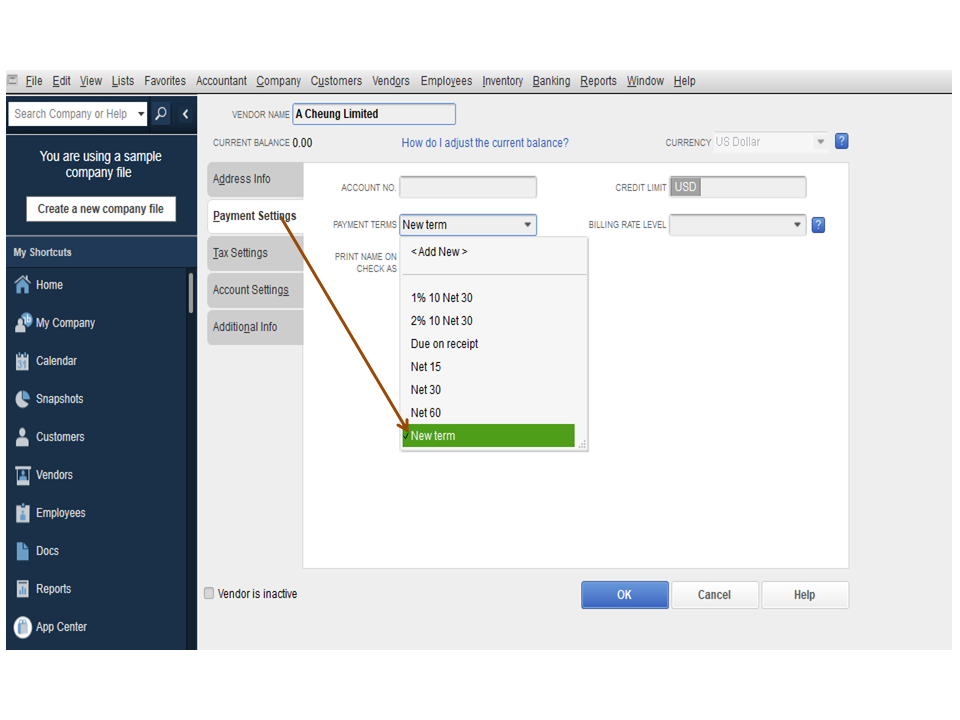This screenshot has width=960, height=720.
Task: Choose <Add New> in terms list
Action: pyautogui.click(x=438, y=252)
